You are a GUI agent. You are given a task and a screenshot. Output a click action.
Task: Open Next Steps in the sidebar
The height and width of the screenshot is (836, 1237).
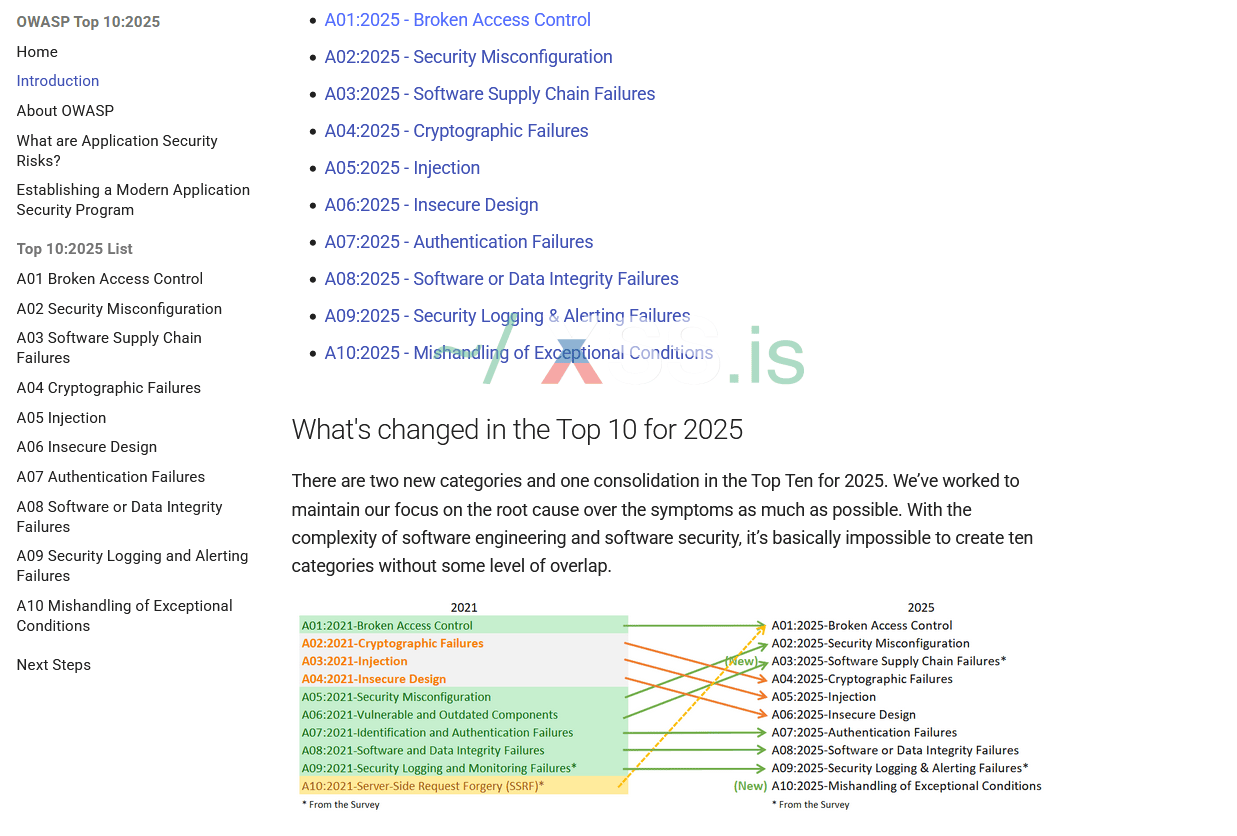54,665
